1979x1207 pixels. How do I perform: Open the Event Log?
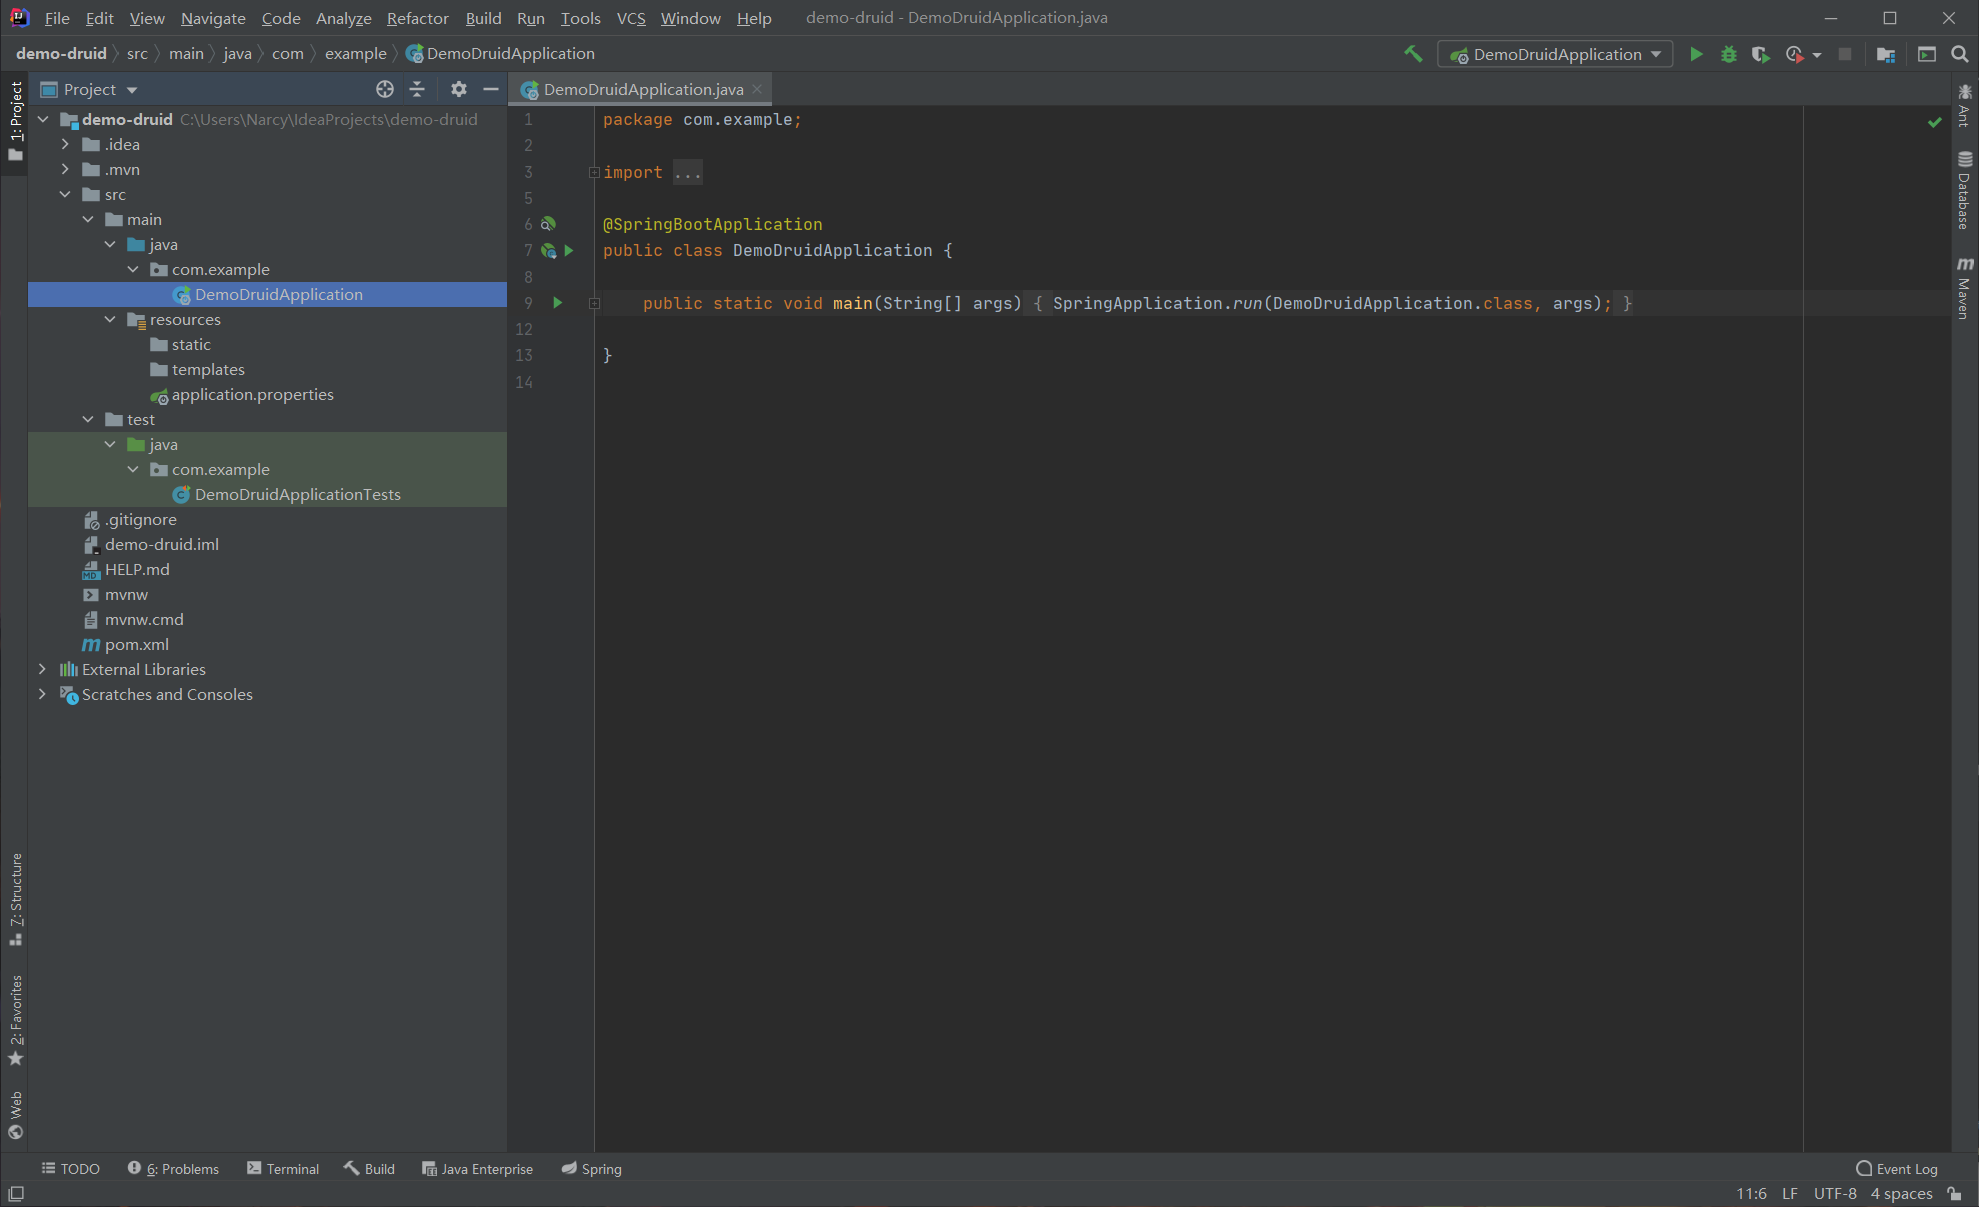pos(1897,1168)
